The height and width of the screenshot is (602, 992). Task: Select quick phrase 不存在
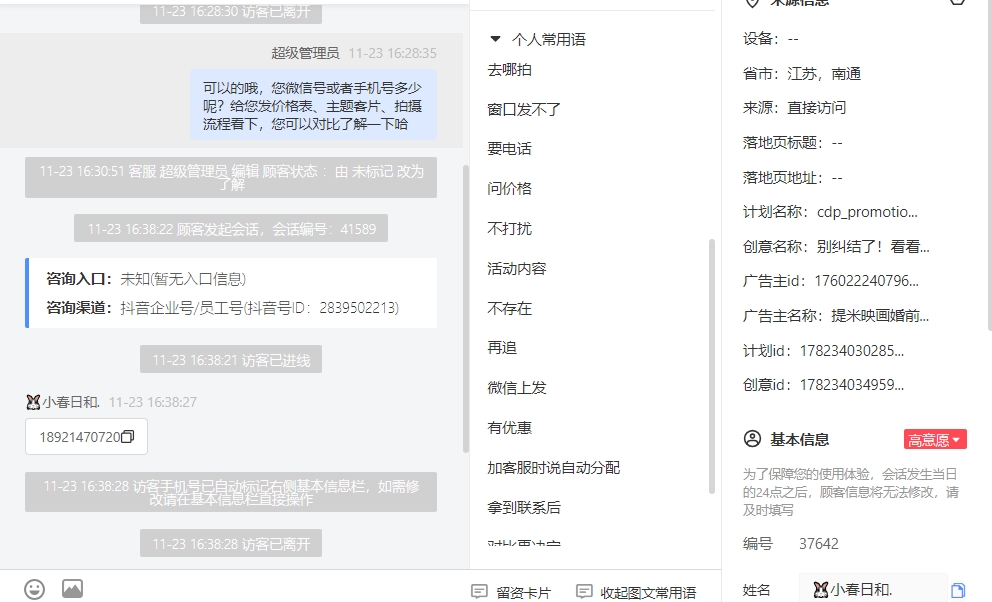coord(509,308)
